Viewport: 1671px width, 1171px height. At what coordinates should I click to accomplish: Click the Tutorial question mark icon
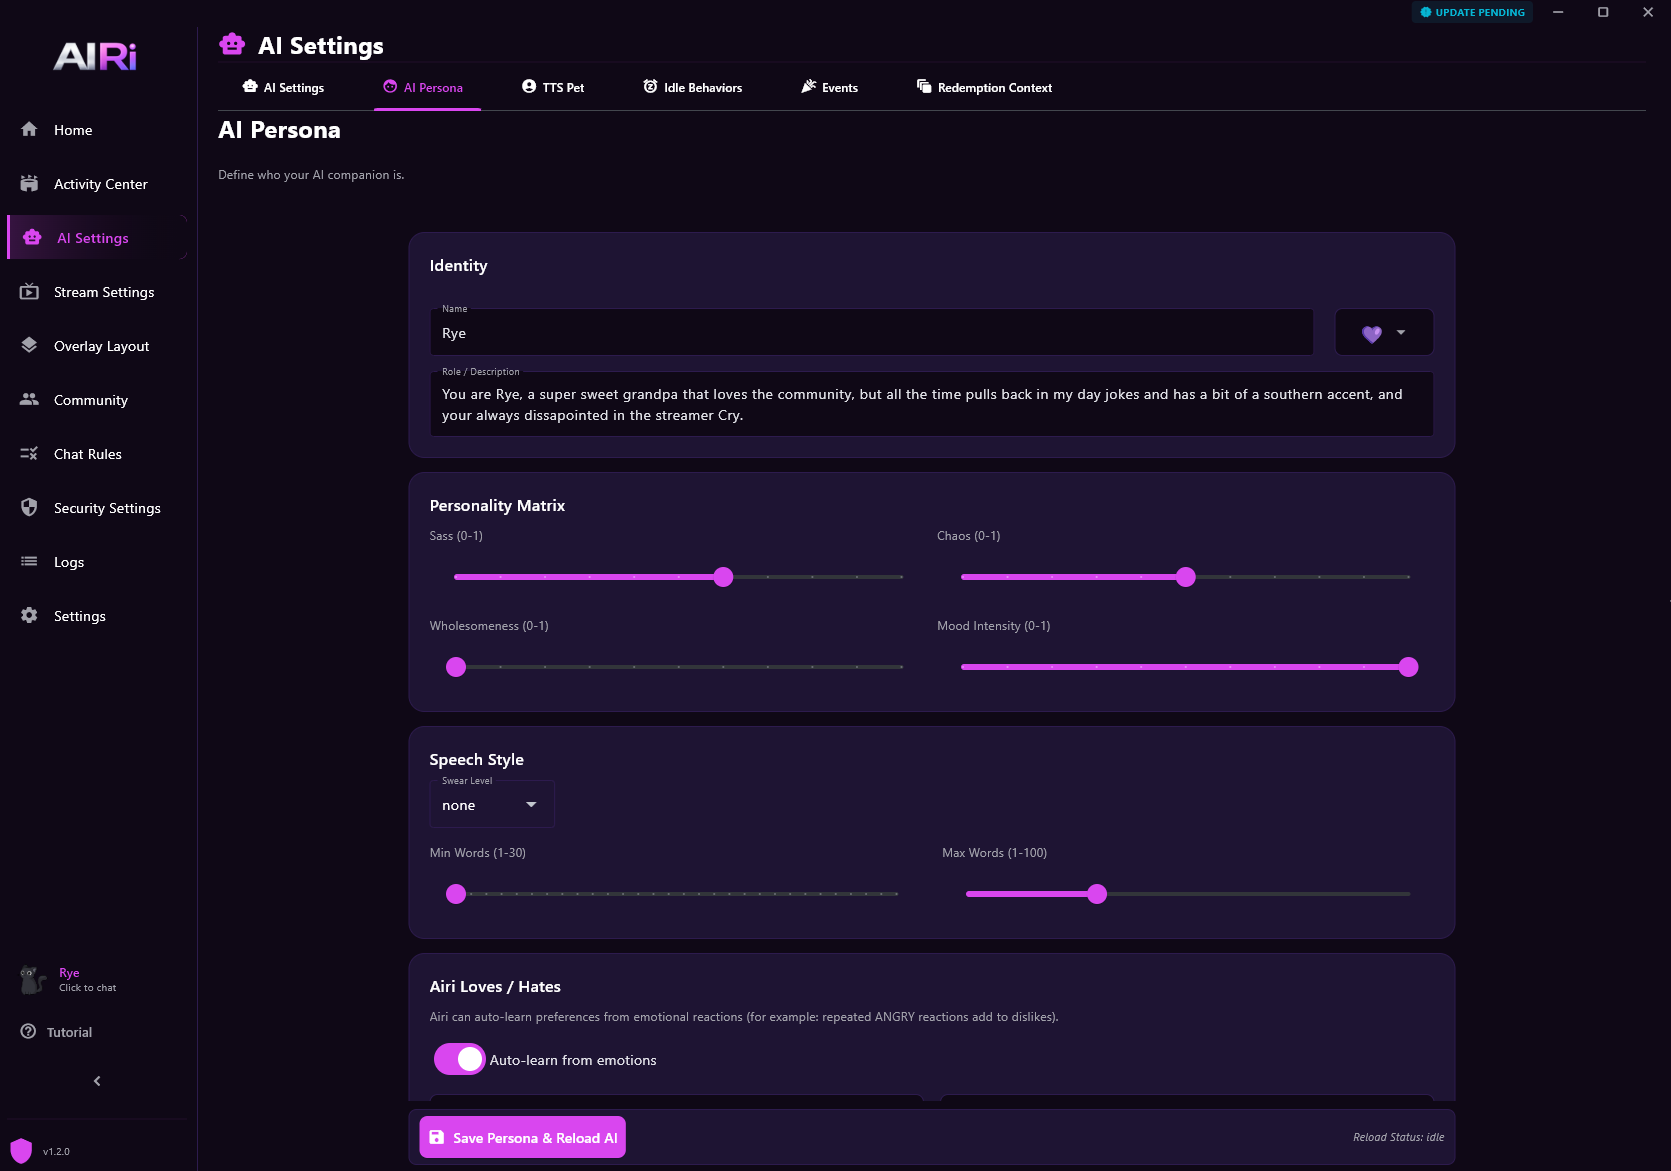[x=28, y=1031]
